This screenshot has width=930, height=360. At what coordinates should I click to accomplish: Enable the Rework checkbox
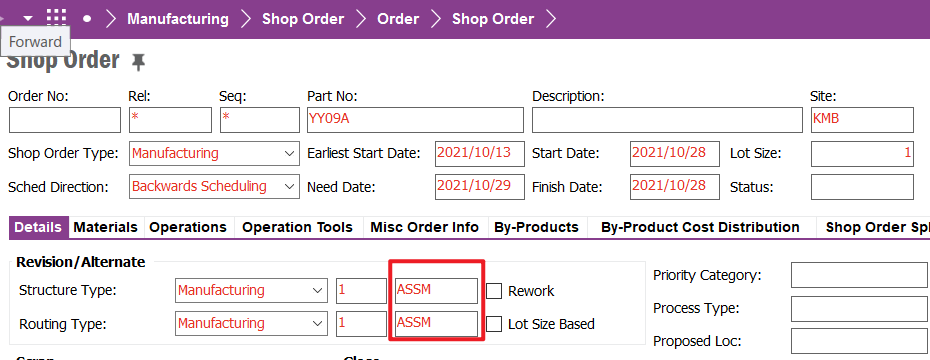point(495,291)
